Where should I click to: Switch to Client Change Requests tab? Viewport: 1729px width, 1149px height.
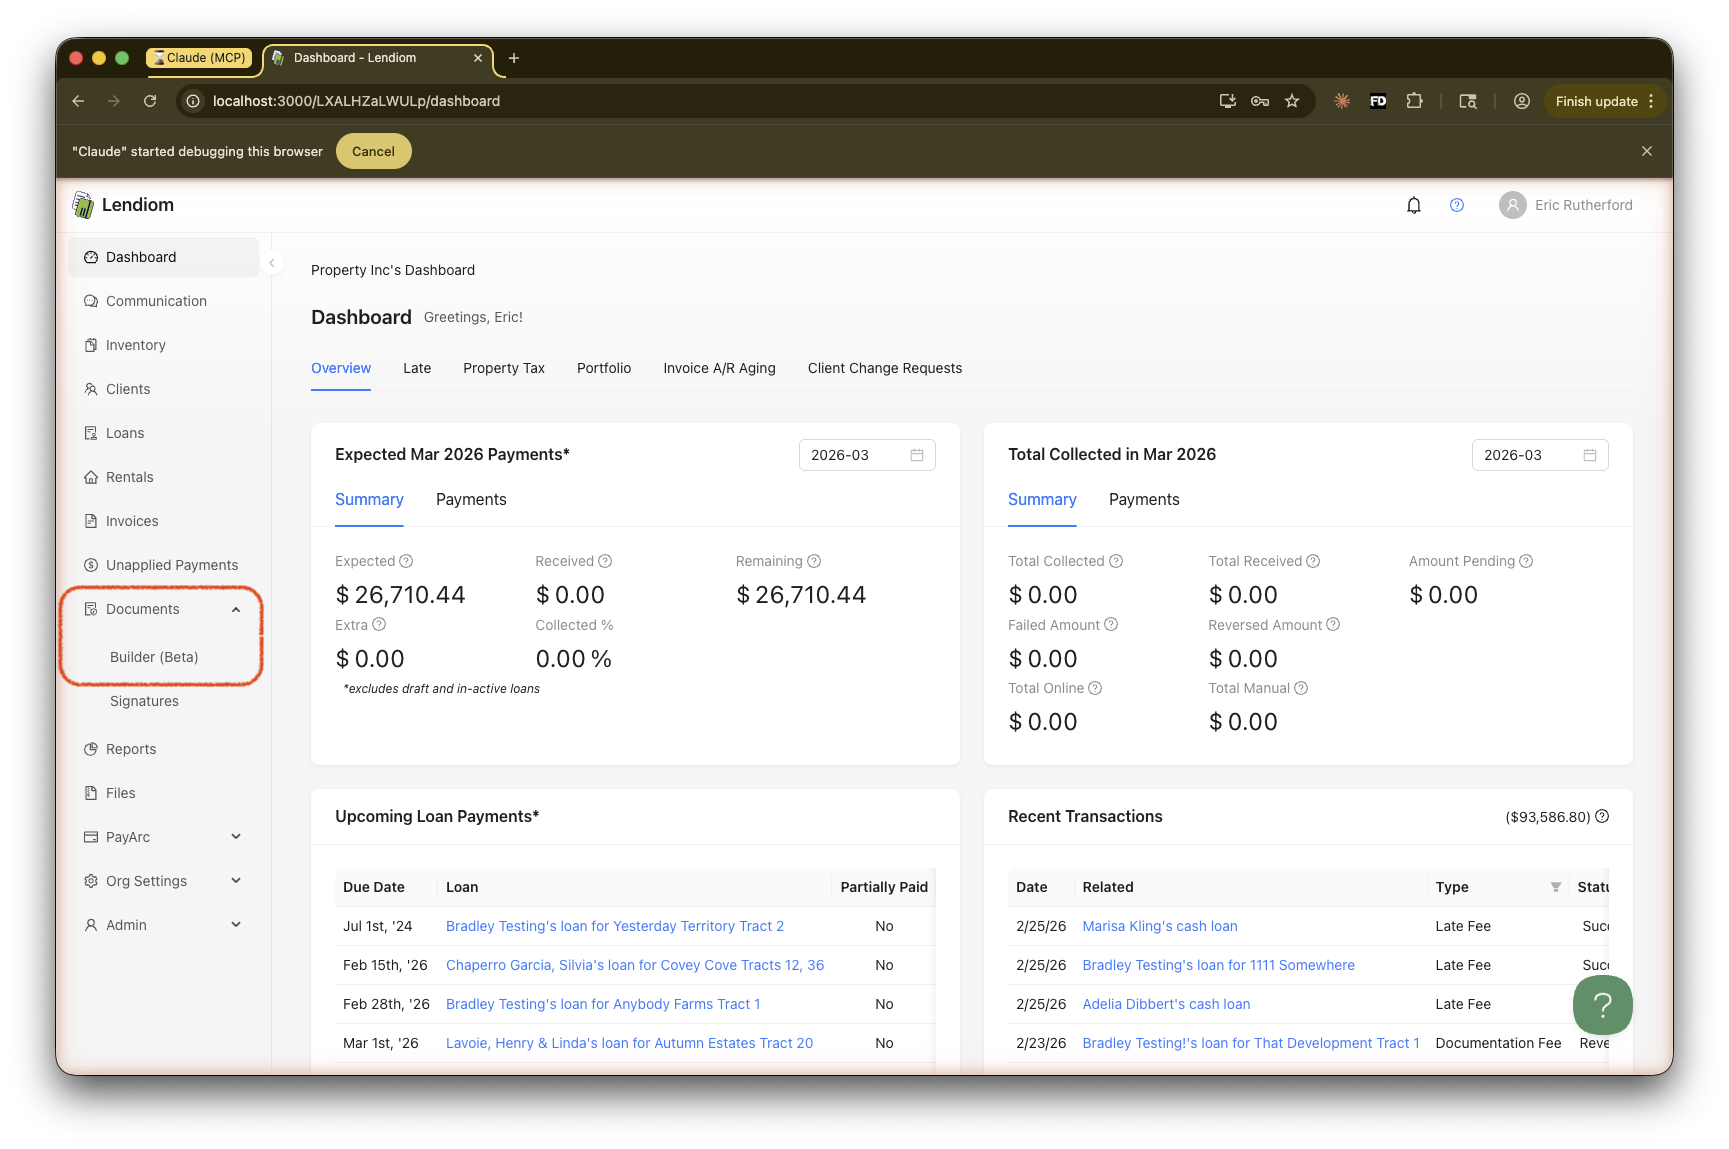[885, 368]
